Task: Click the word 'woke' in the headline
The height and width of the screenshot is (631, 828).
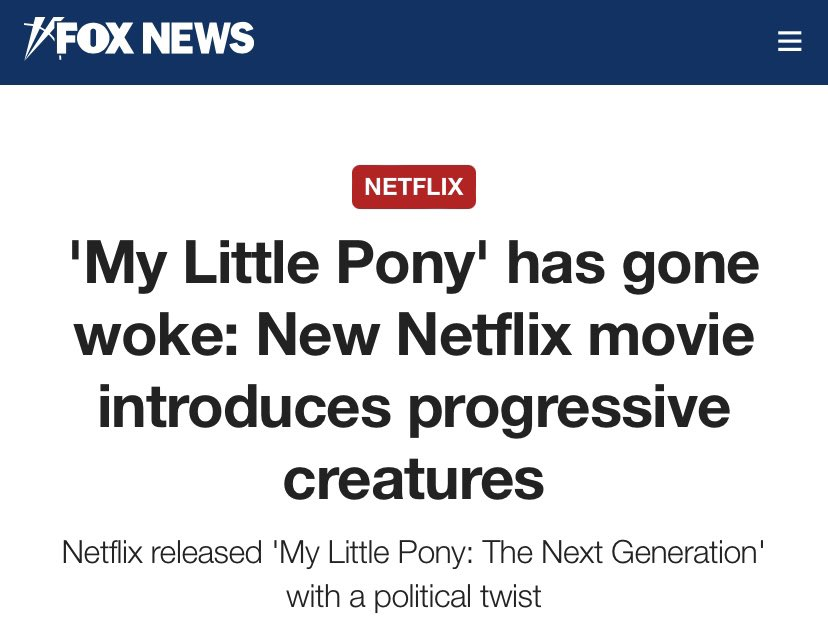Action: [154, 337]
